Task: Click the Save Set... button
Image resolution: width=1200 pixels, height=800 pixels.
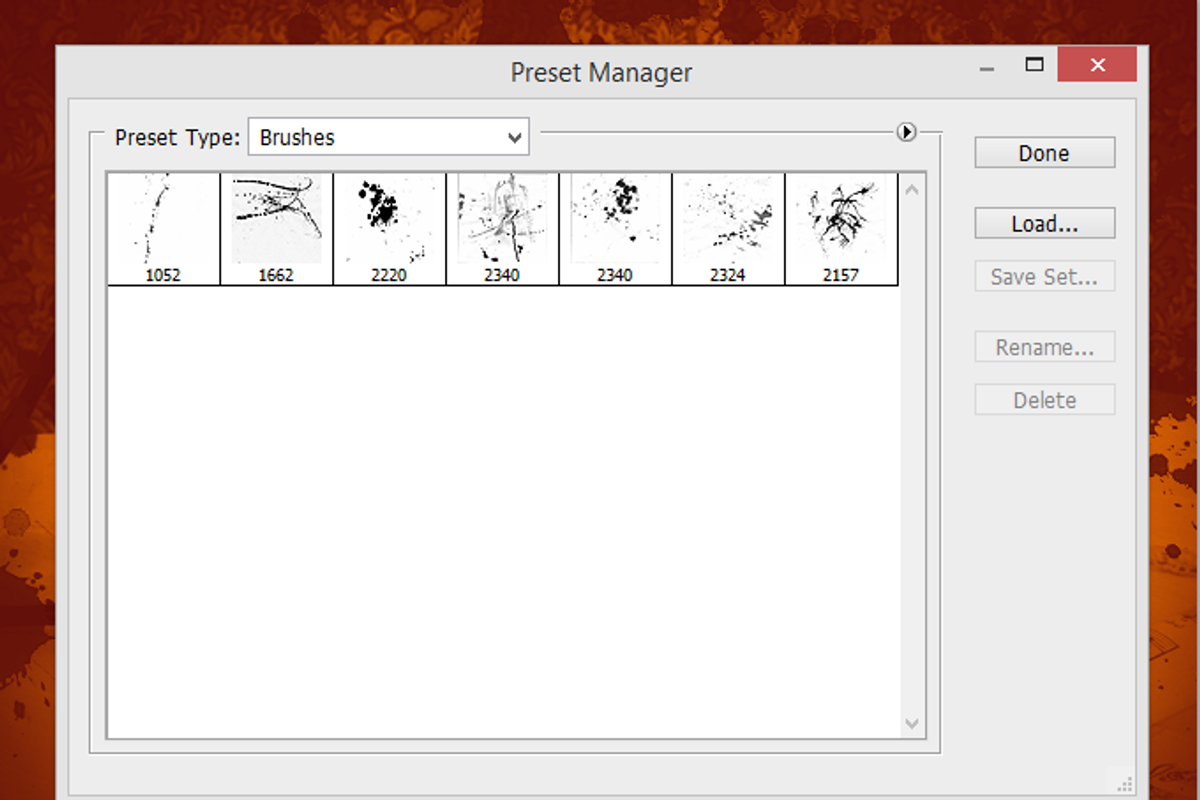Action: 1044,277
